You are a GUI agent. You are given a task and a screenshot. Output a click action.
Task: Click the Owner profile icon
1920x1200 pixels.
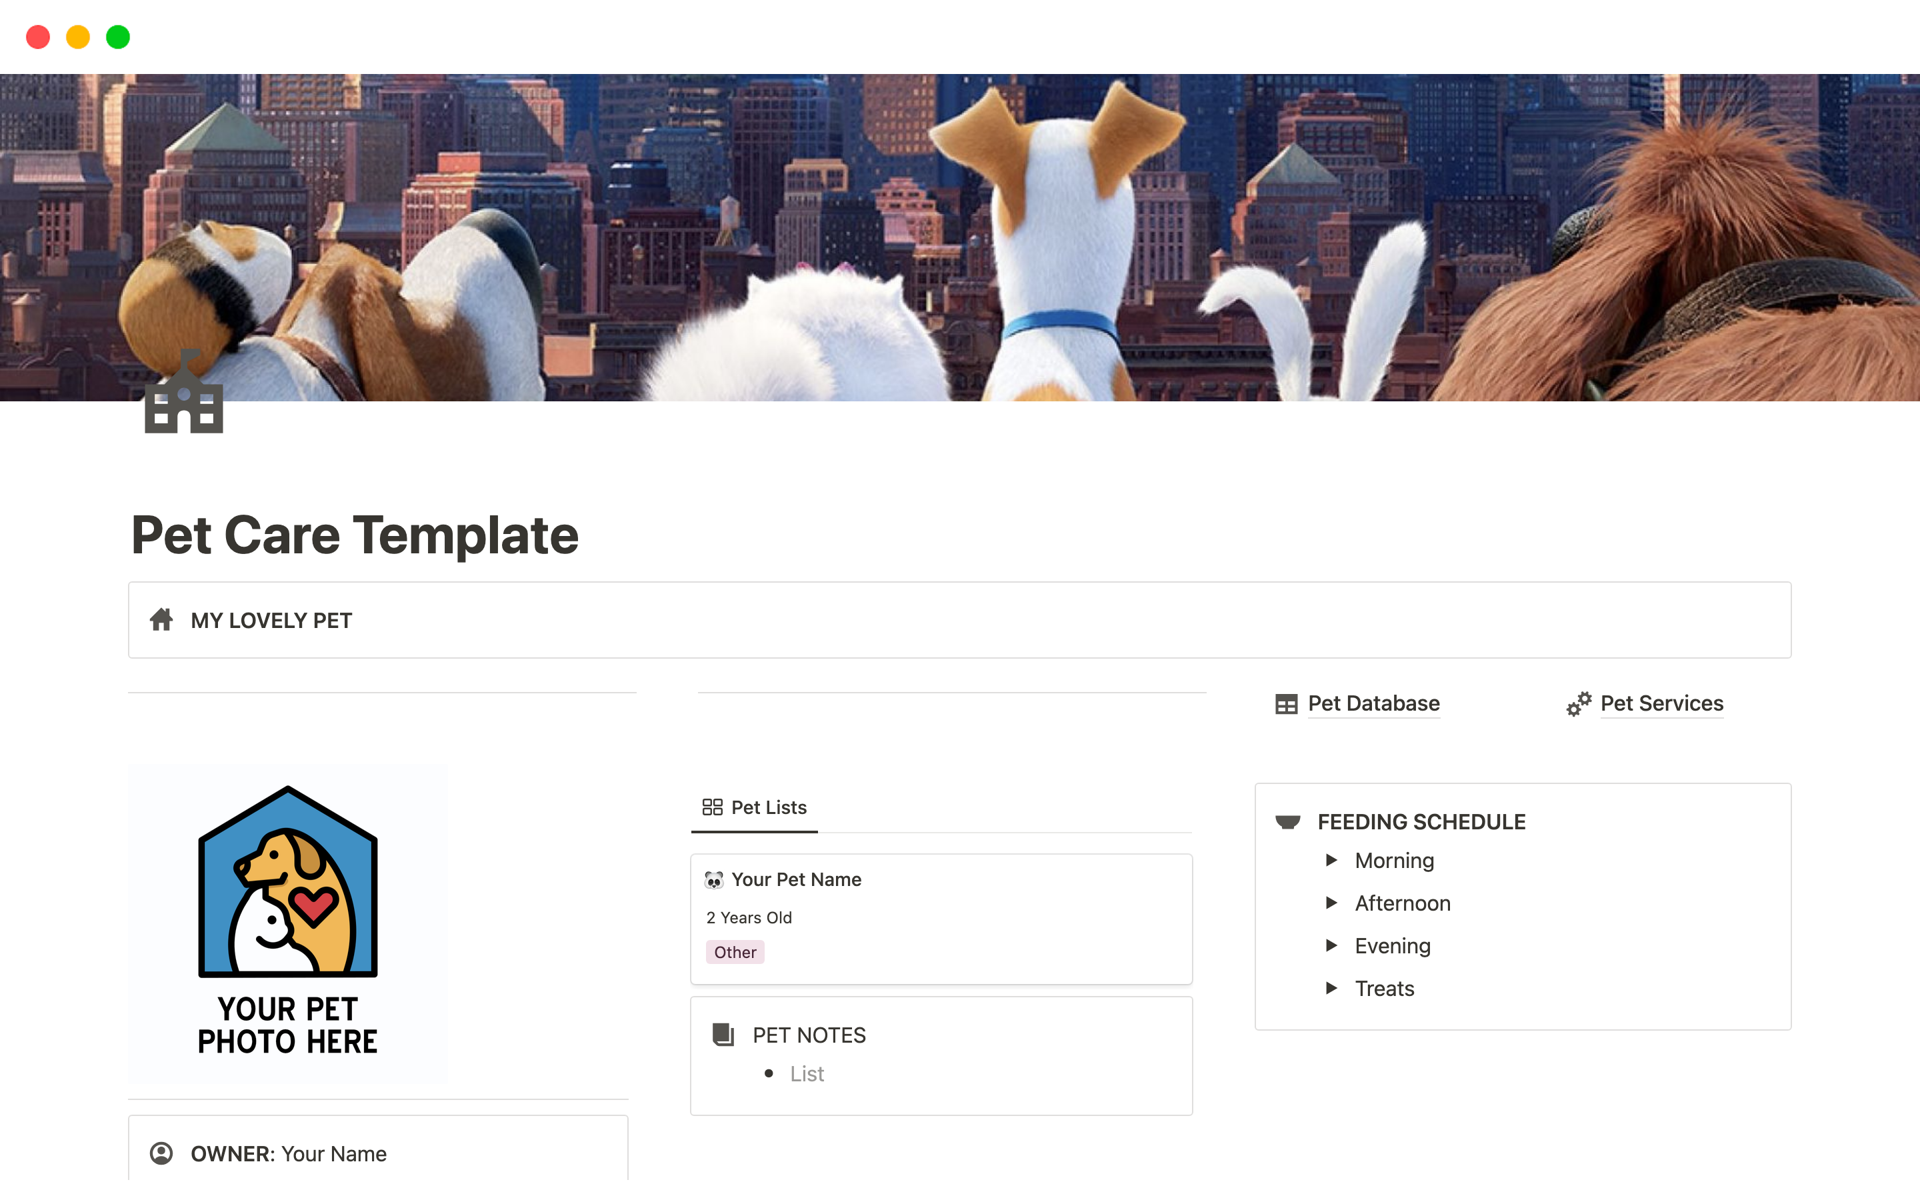[163, 1152]
